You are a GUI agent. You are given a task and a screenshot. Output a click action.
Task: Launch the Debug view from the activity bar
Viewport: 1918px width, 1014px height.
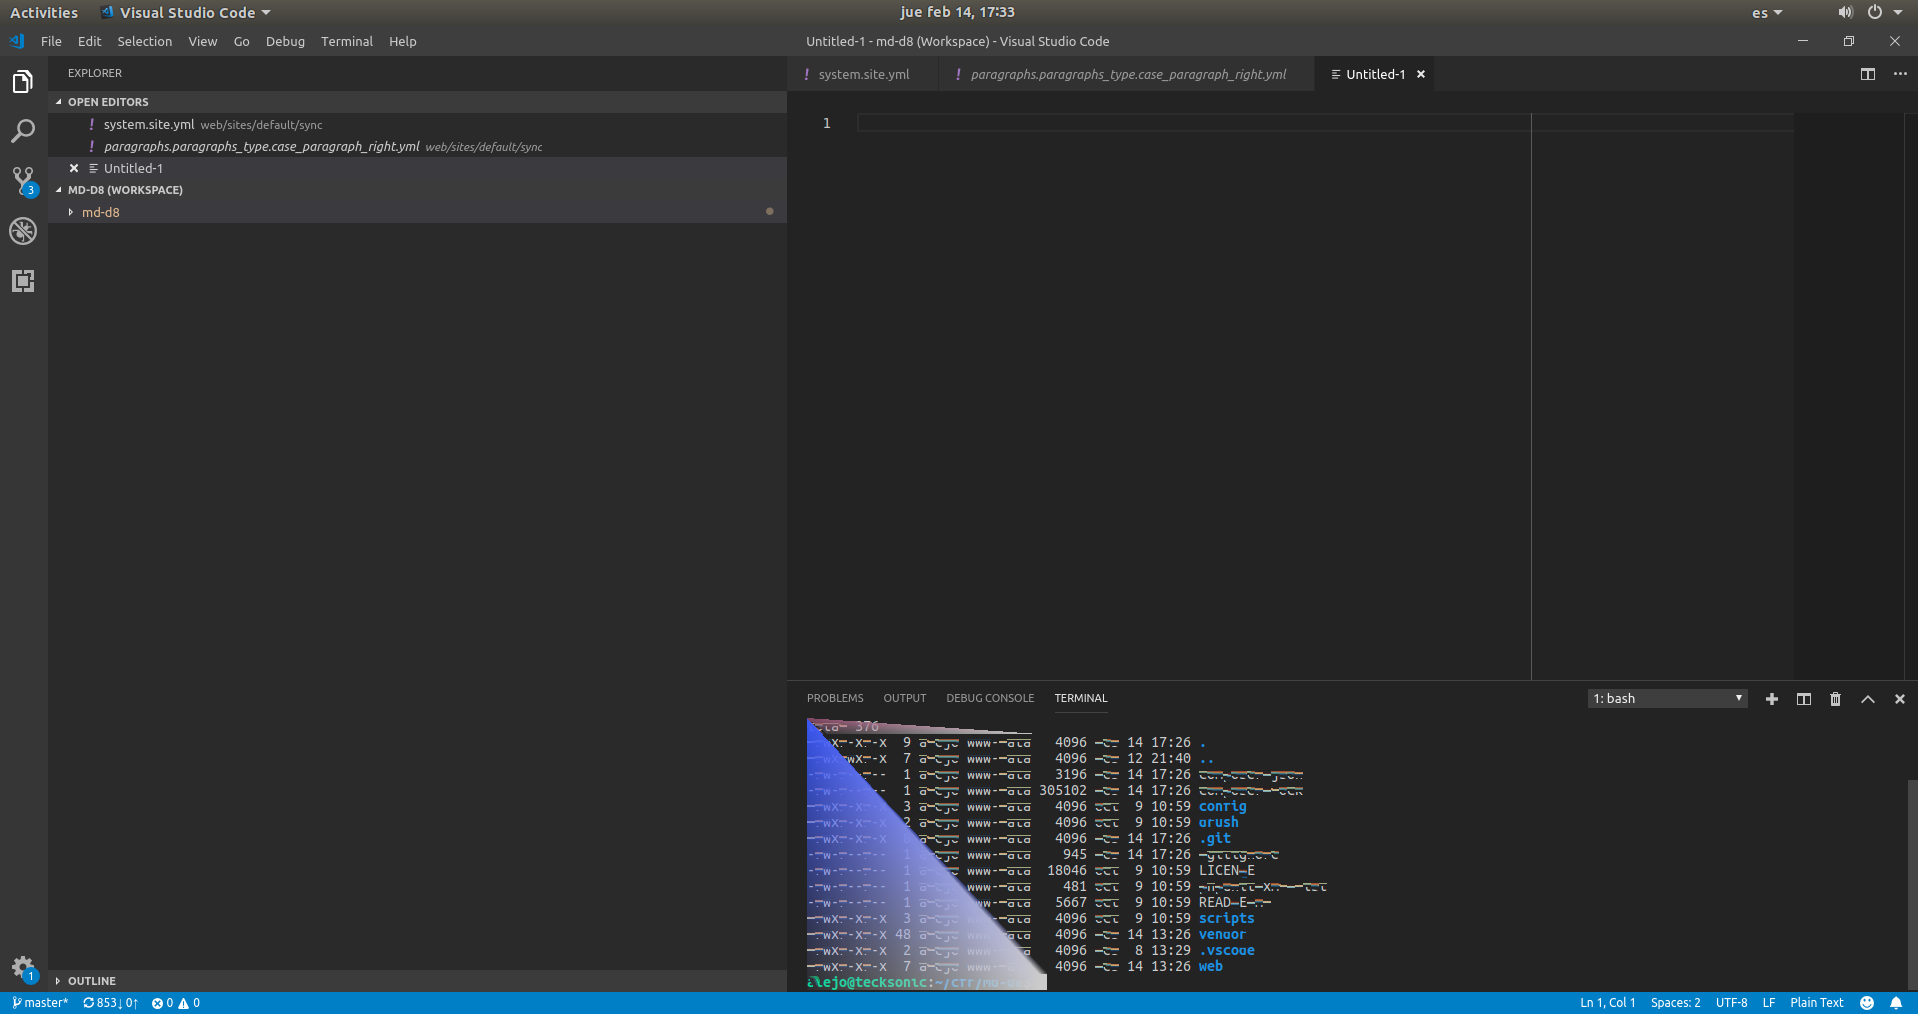[x=22, y=231]
